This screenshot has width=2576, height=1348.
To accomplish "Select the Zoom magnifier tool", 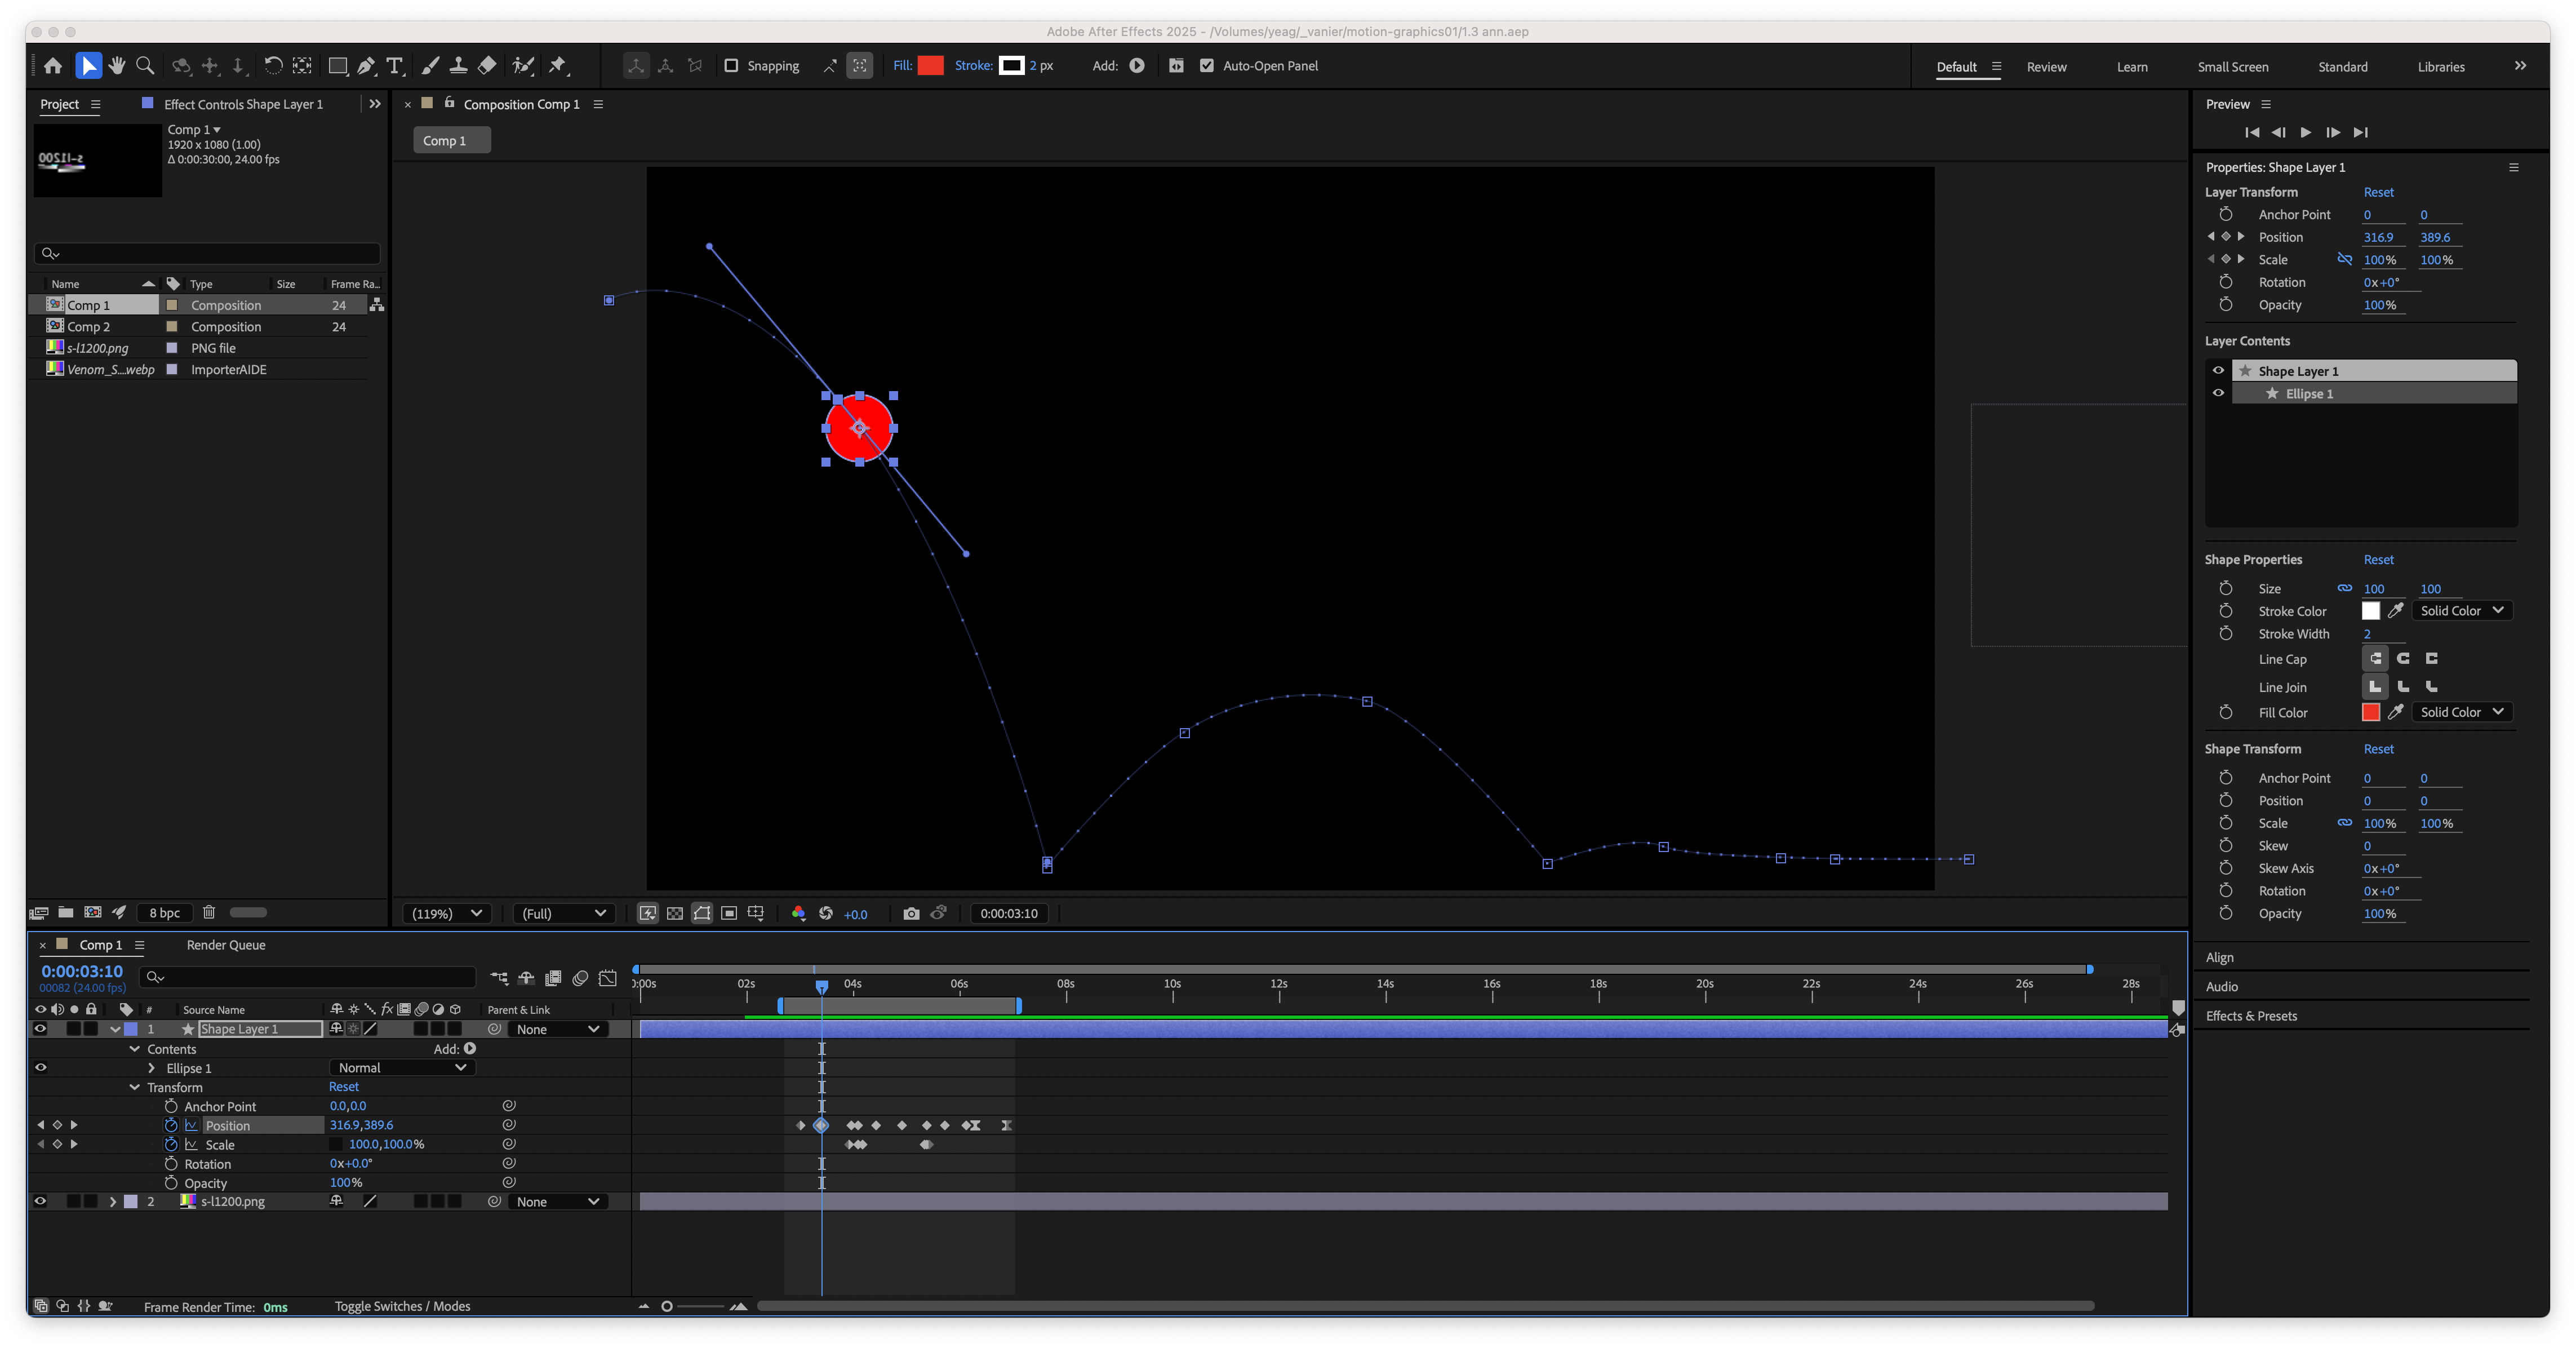I will click(145, 66).
